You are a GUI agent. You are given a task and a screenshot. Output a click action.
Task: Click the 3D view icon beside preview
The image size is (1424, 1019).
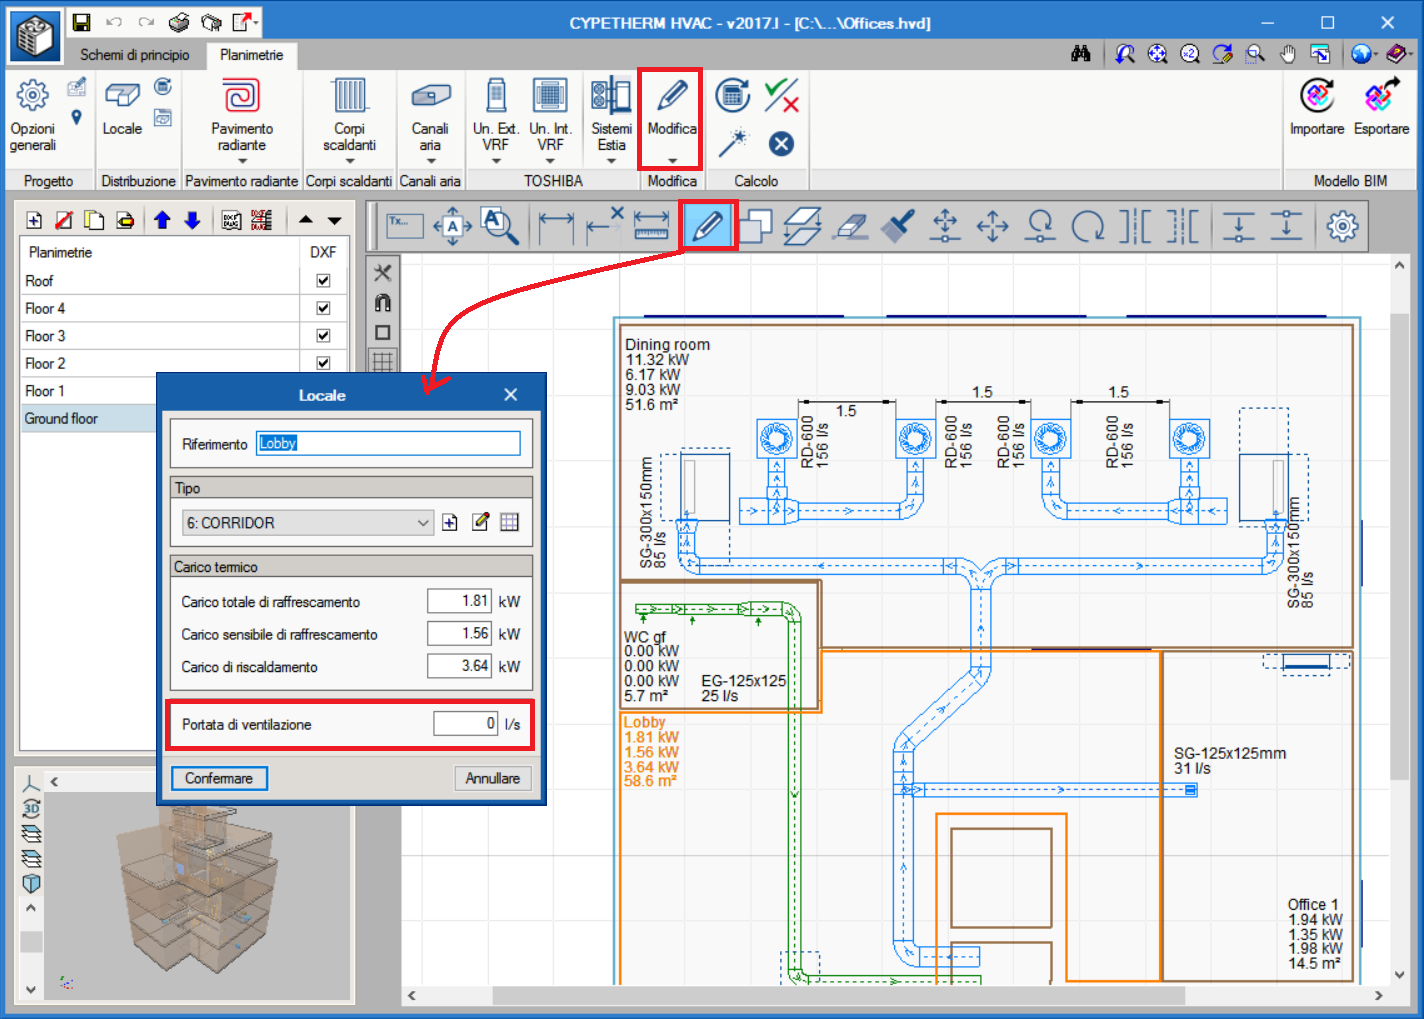point(31,809)
